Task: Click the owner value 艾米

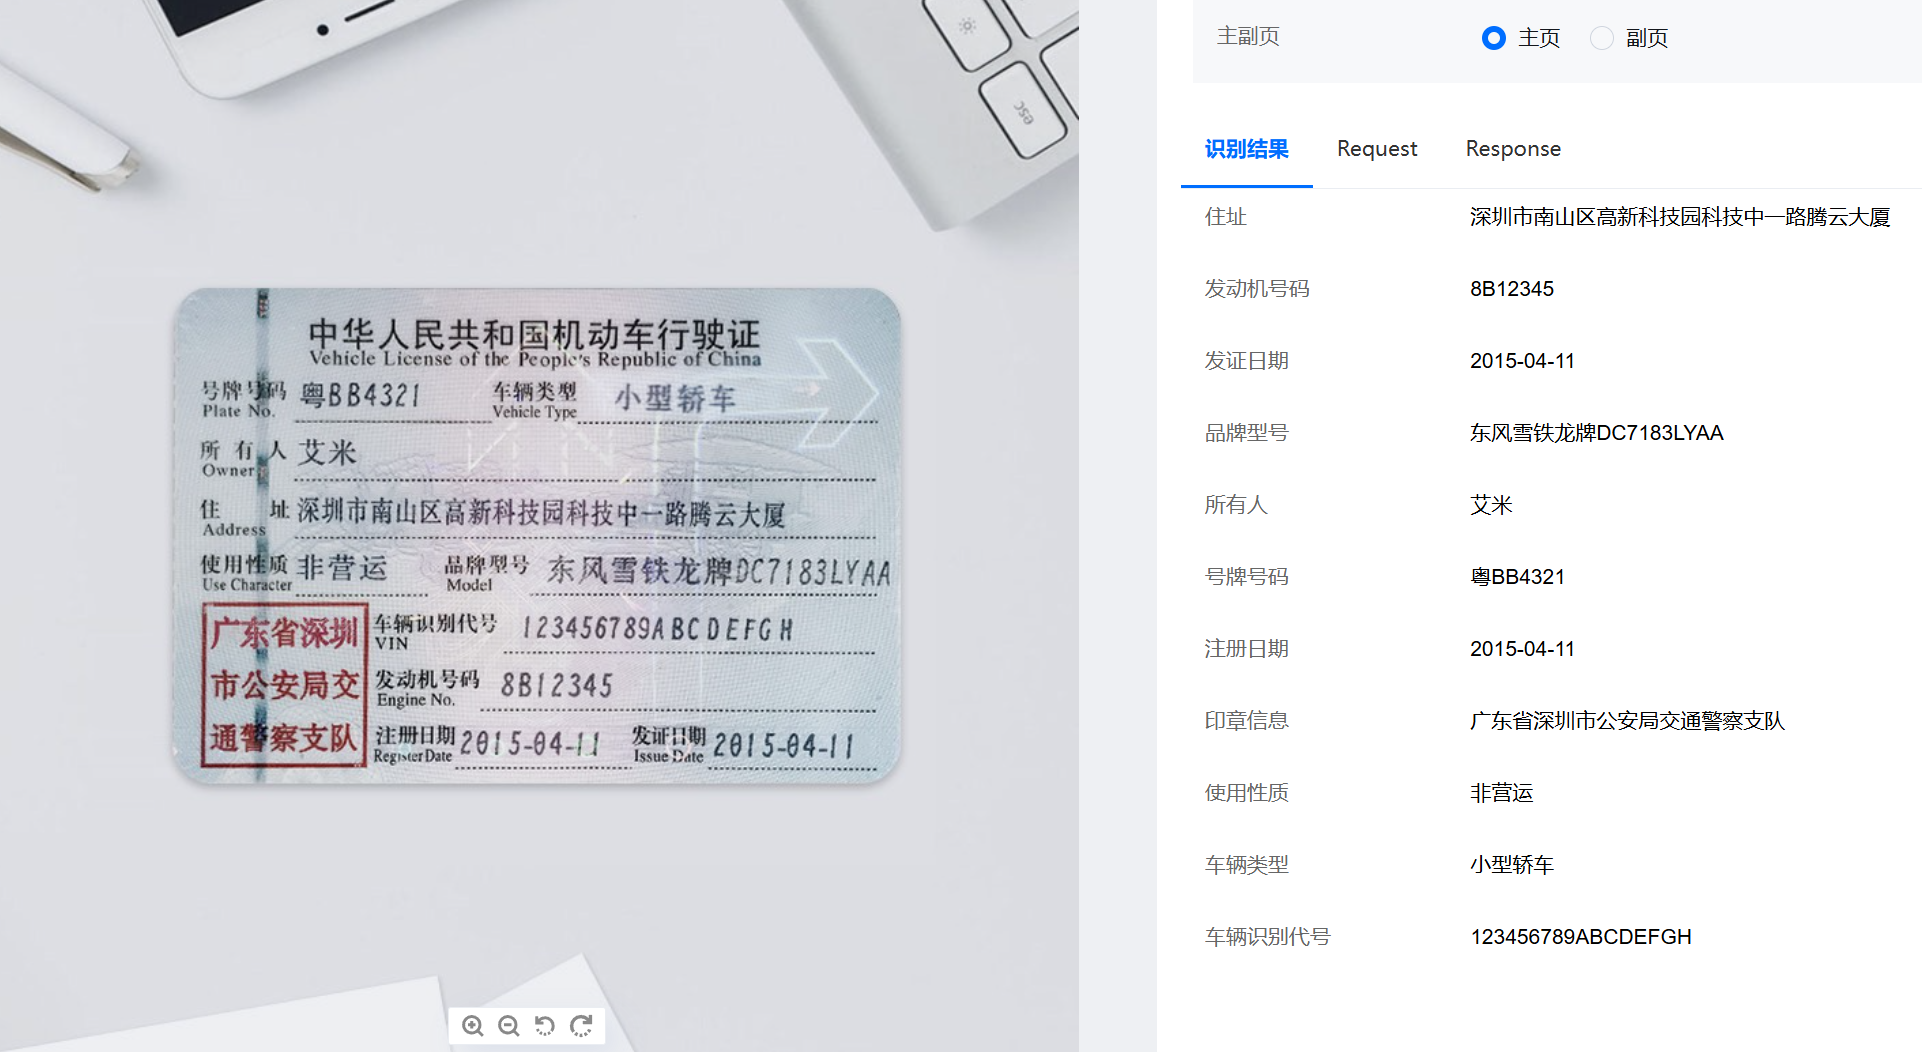Action: click(1491, 505)
